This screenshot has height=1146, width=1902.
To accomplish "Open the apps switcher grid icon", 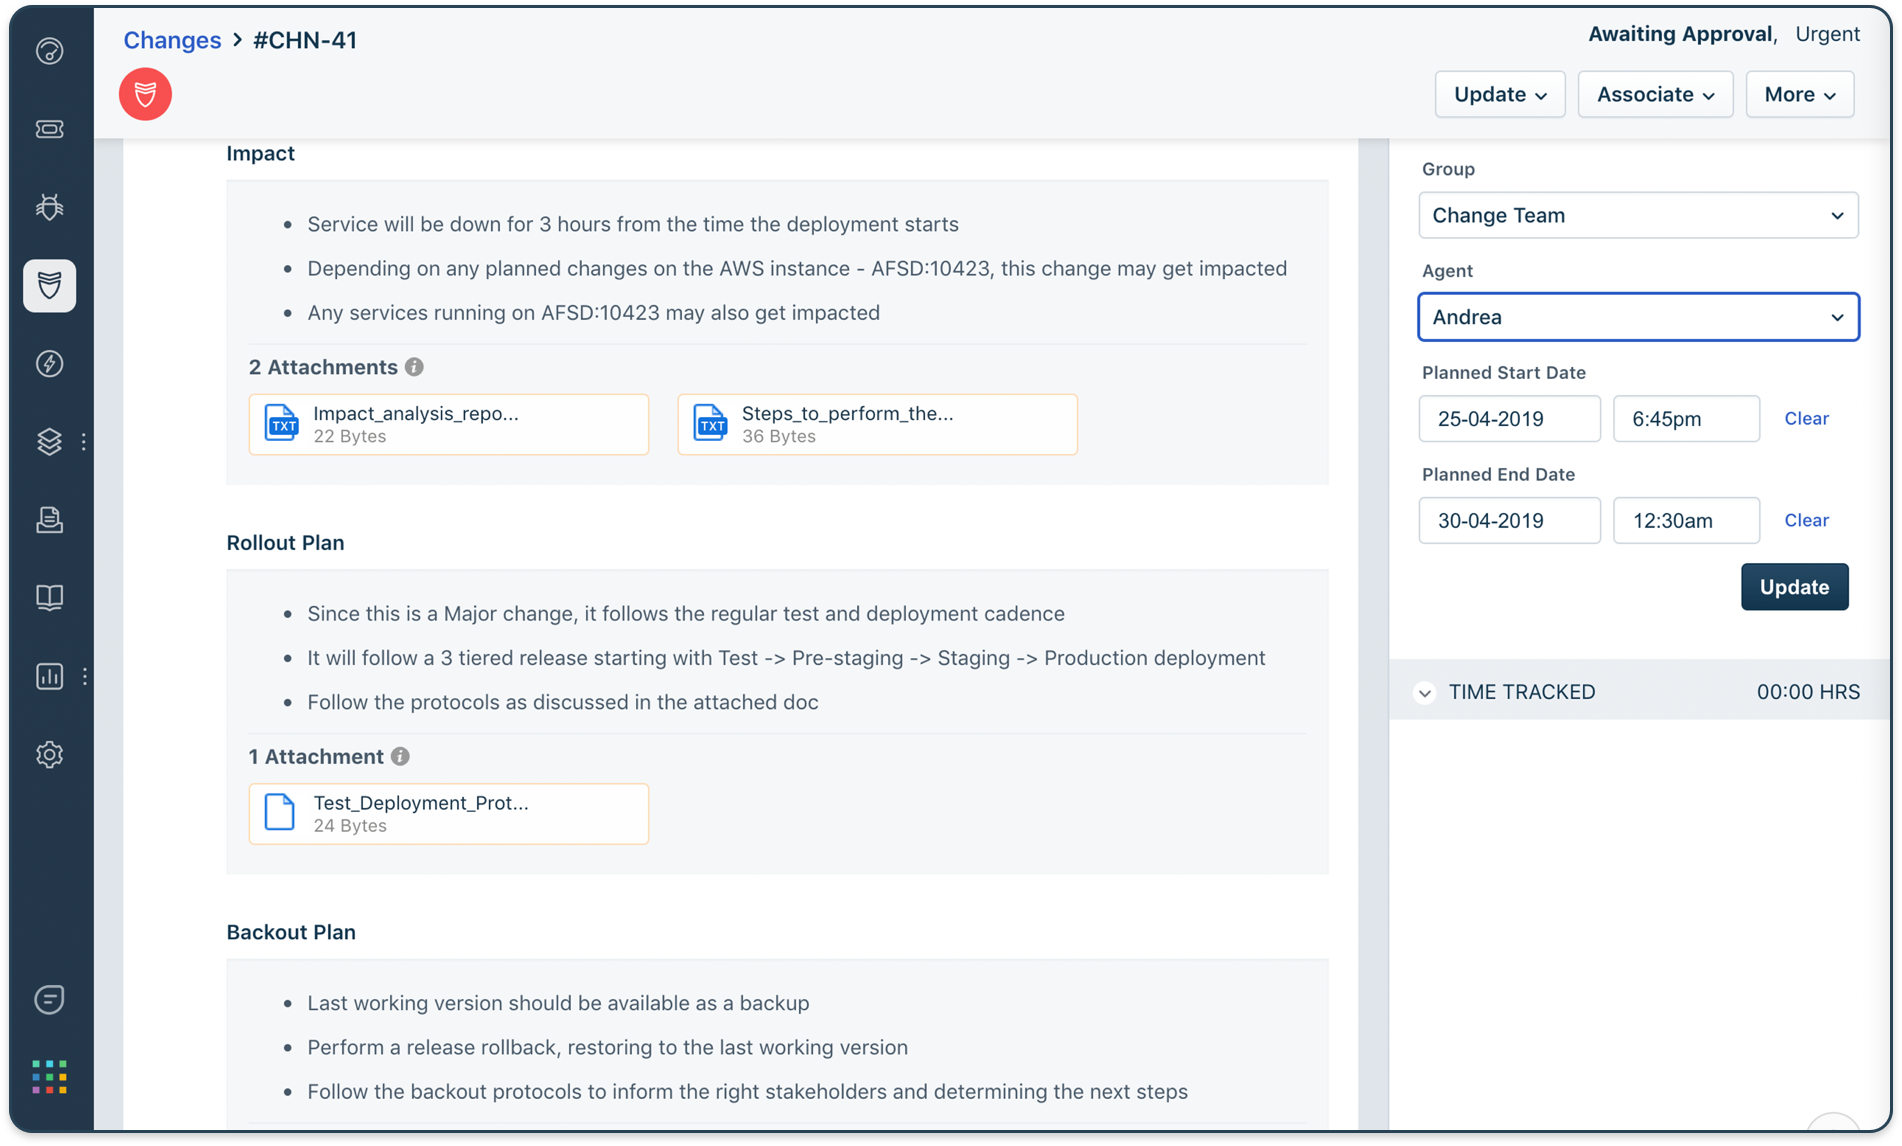I will tap(49, 1076).
